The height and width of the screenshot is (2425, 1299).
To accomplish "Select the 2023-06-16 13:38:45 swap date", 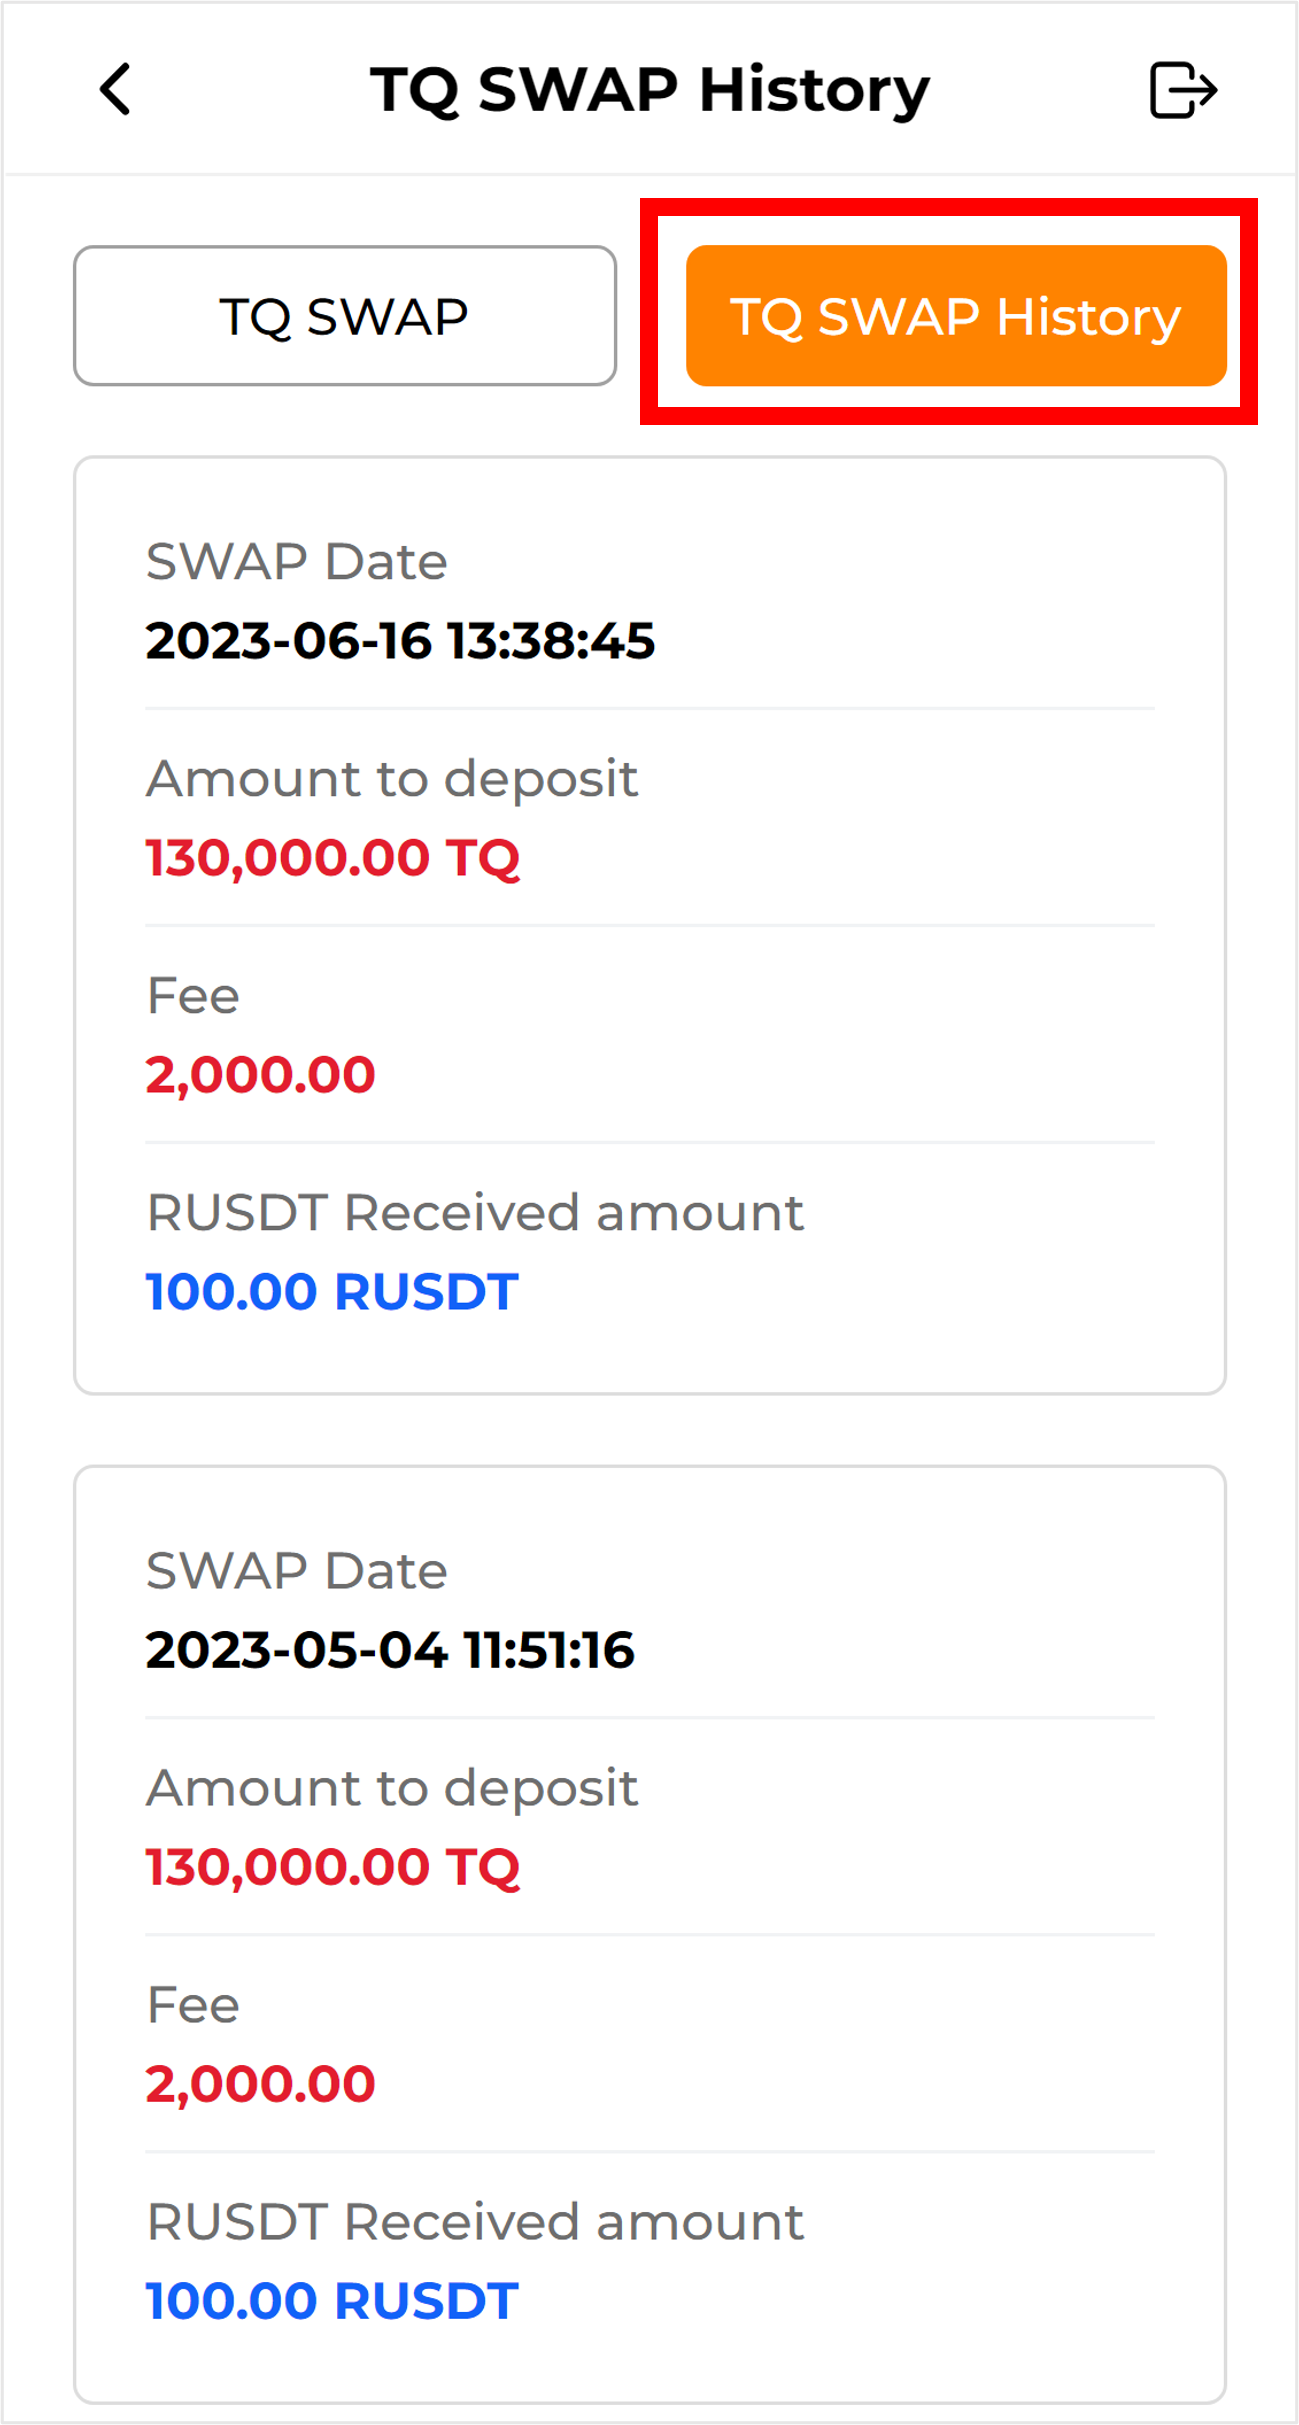I will [400, 641].
